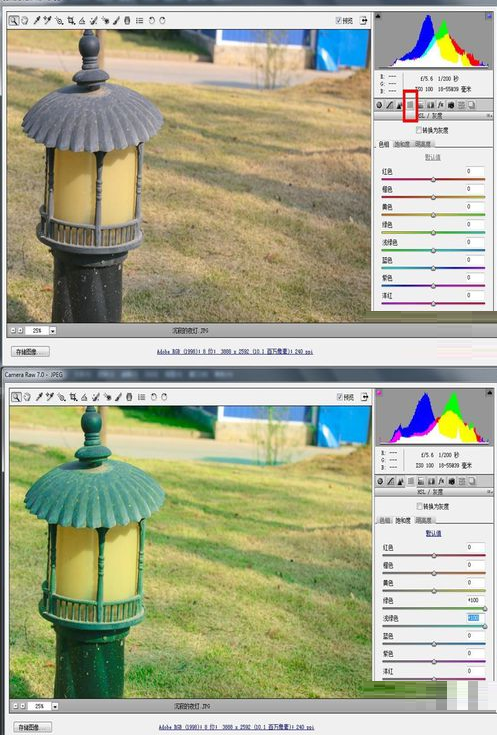Open Effects (fx) tab in the upper window

point(441,105)
